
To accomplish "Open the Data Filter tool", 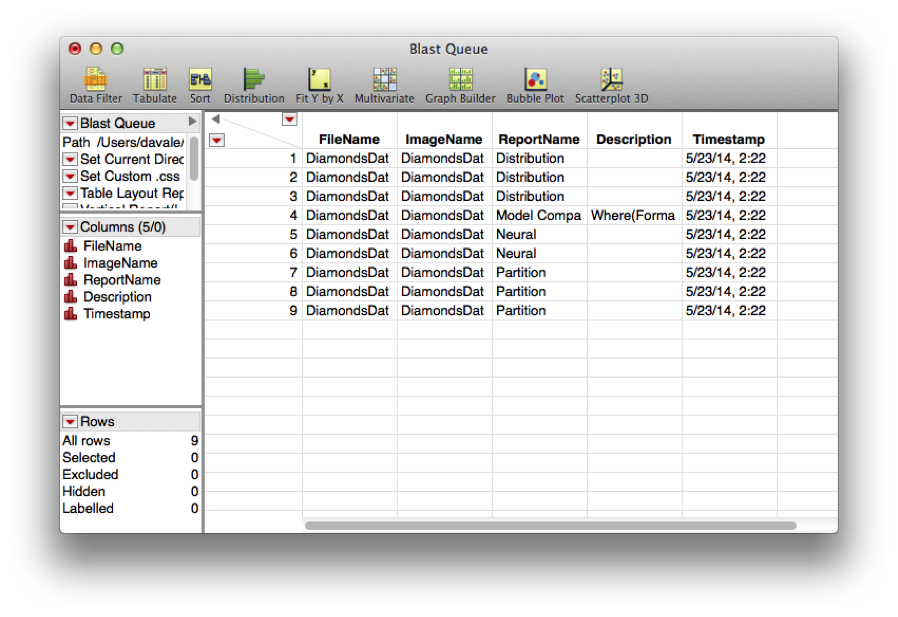I will tap(95, 84).
